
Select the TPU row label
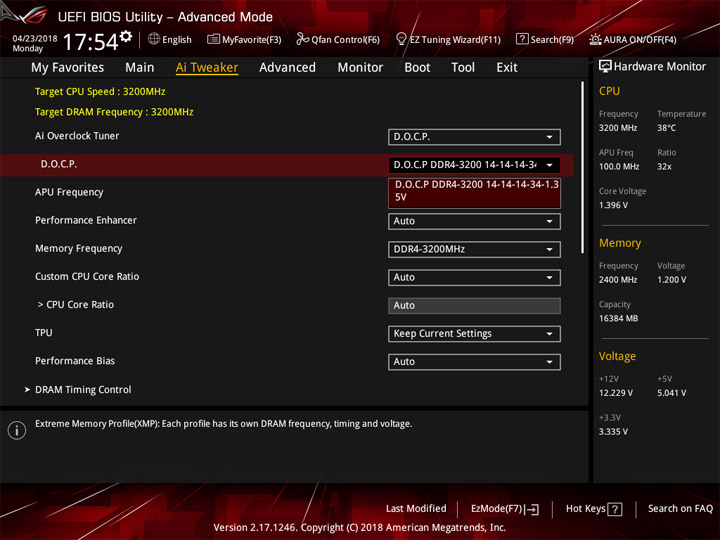pyautogui.click(x=44, y=332)
